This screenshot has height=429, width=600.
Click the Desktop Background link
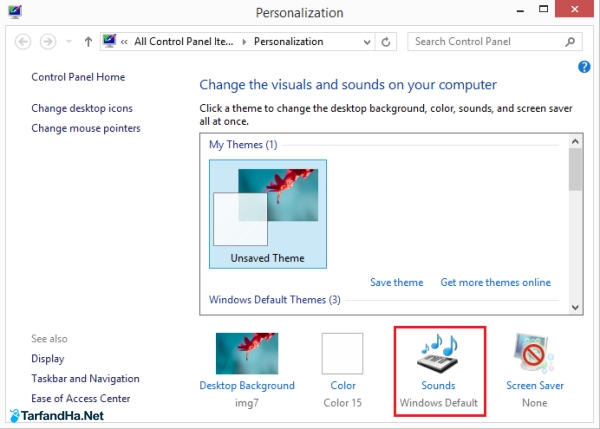point(247,385)
